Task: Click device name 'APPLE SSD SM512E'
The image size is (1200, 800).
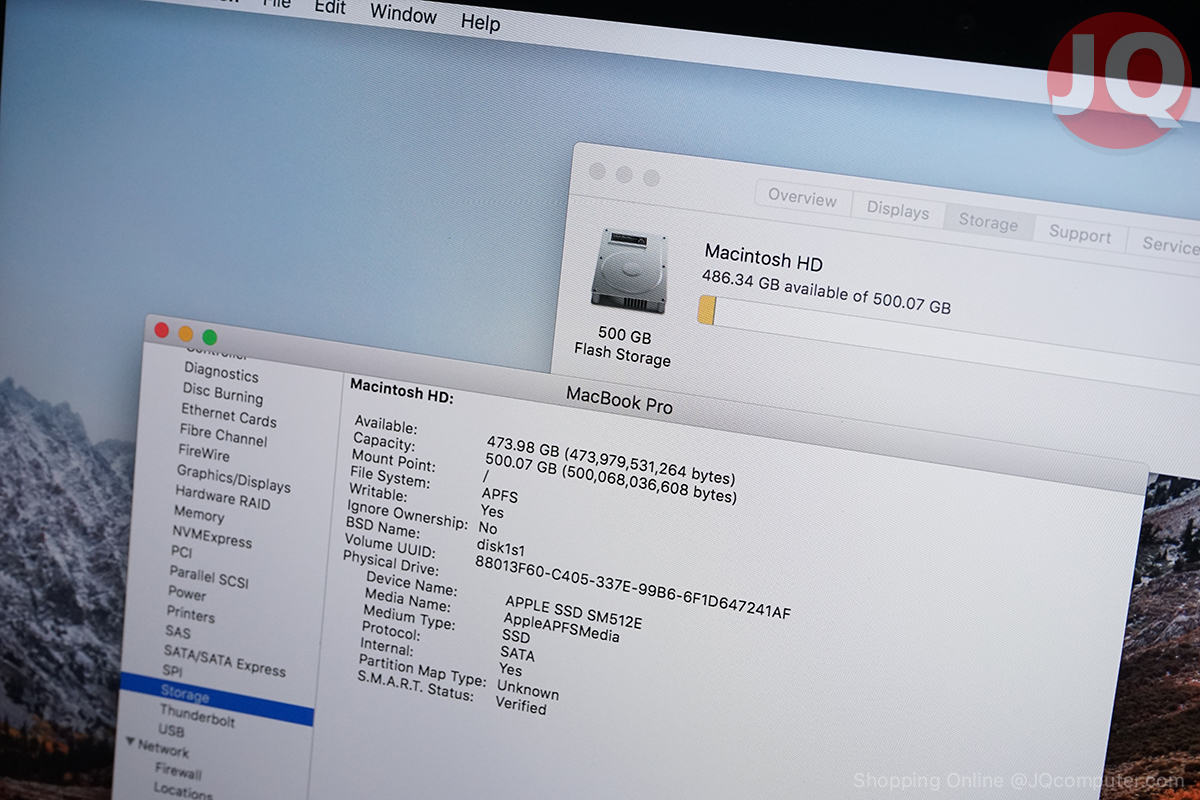Action: (573, 611)
